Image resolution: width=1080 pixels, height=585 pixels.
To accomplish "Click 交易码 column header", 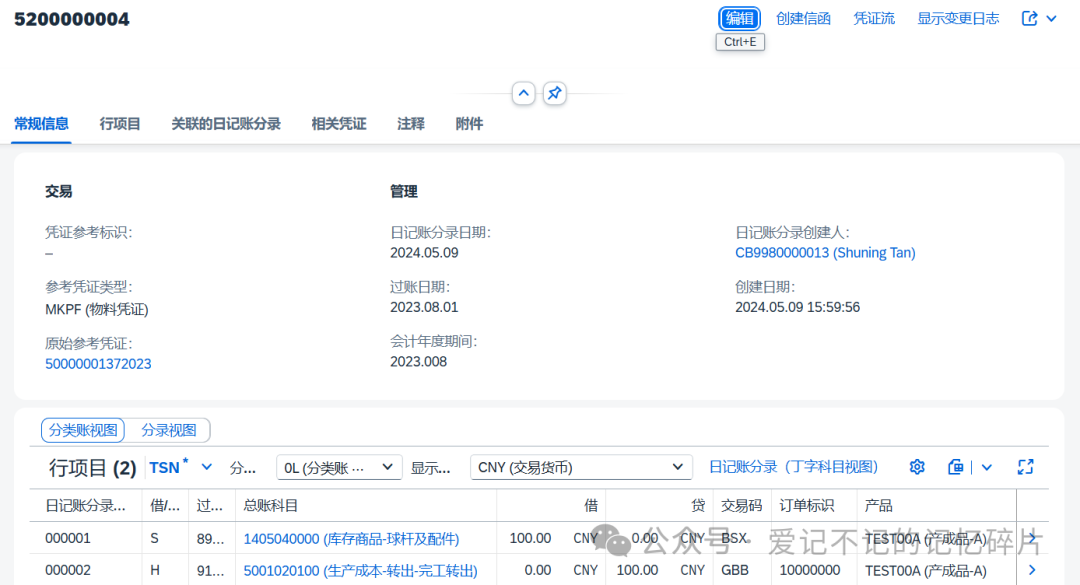I will (742, 506).
